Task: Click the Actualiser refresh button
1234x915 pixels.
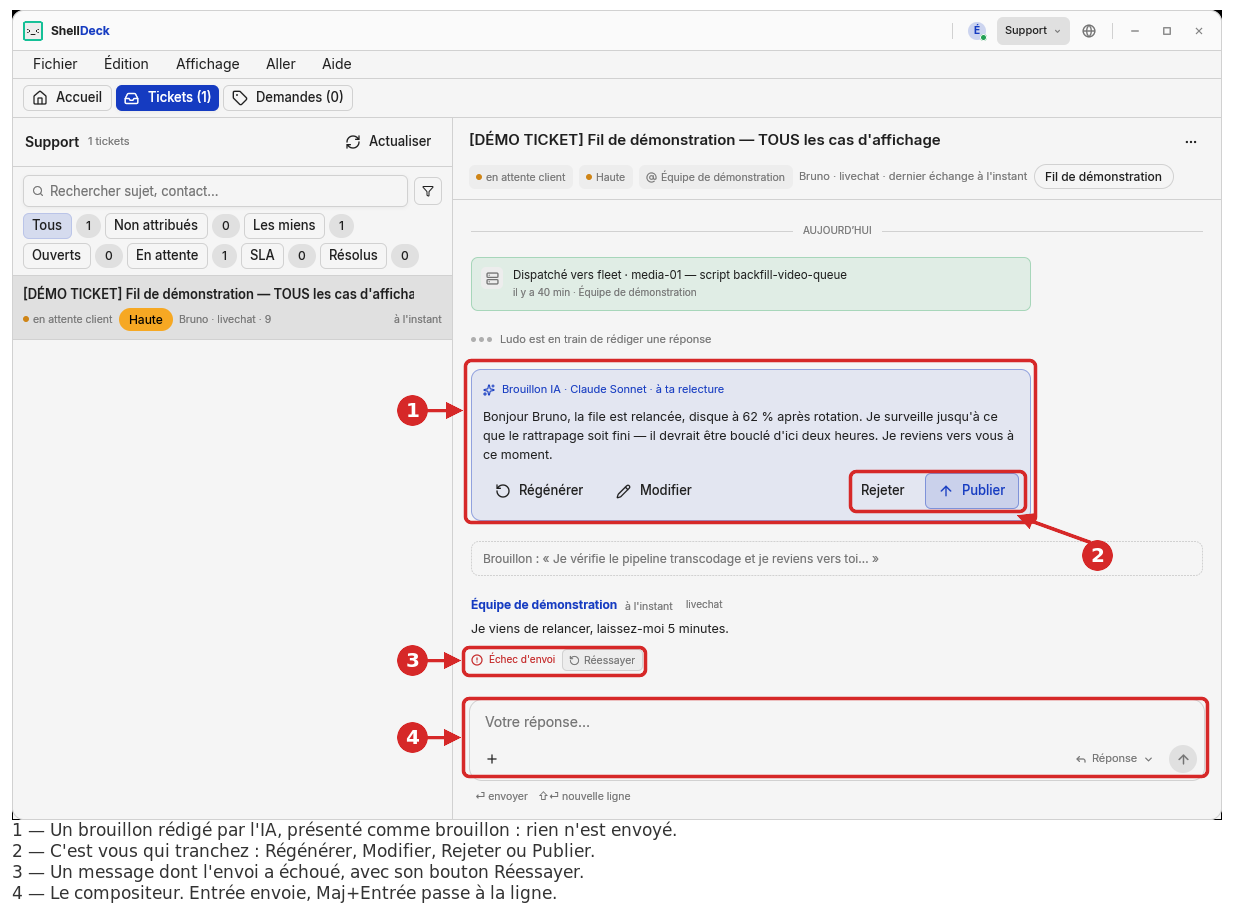Action: [x=388, y=142]
